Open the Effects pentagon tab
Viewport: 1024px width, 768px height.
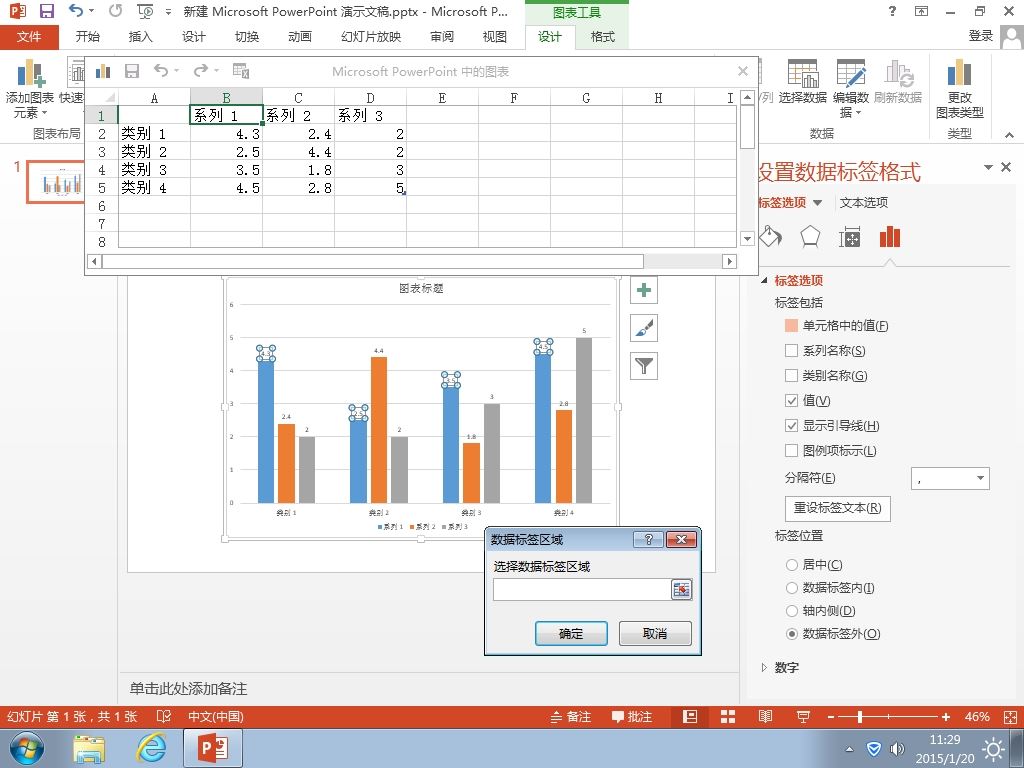pos(810,236)
